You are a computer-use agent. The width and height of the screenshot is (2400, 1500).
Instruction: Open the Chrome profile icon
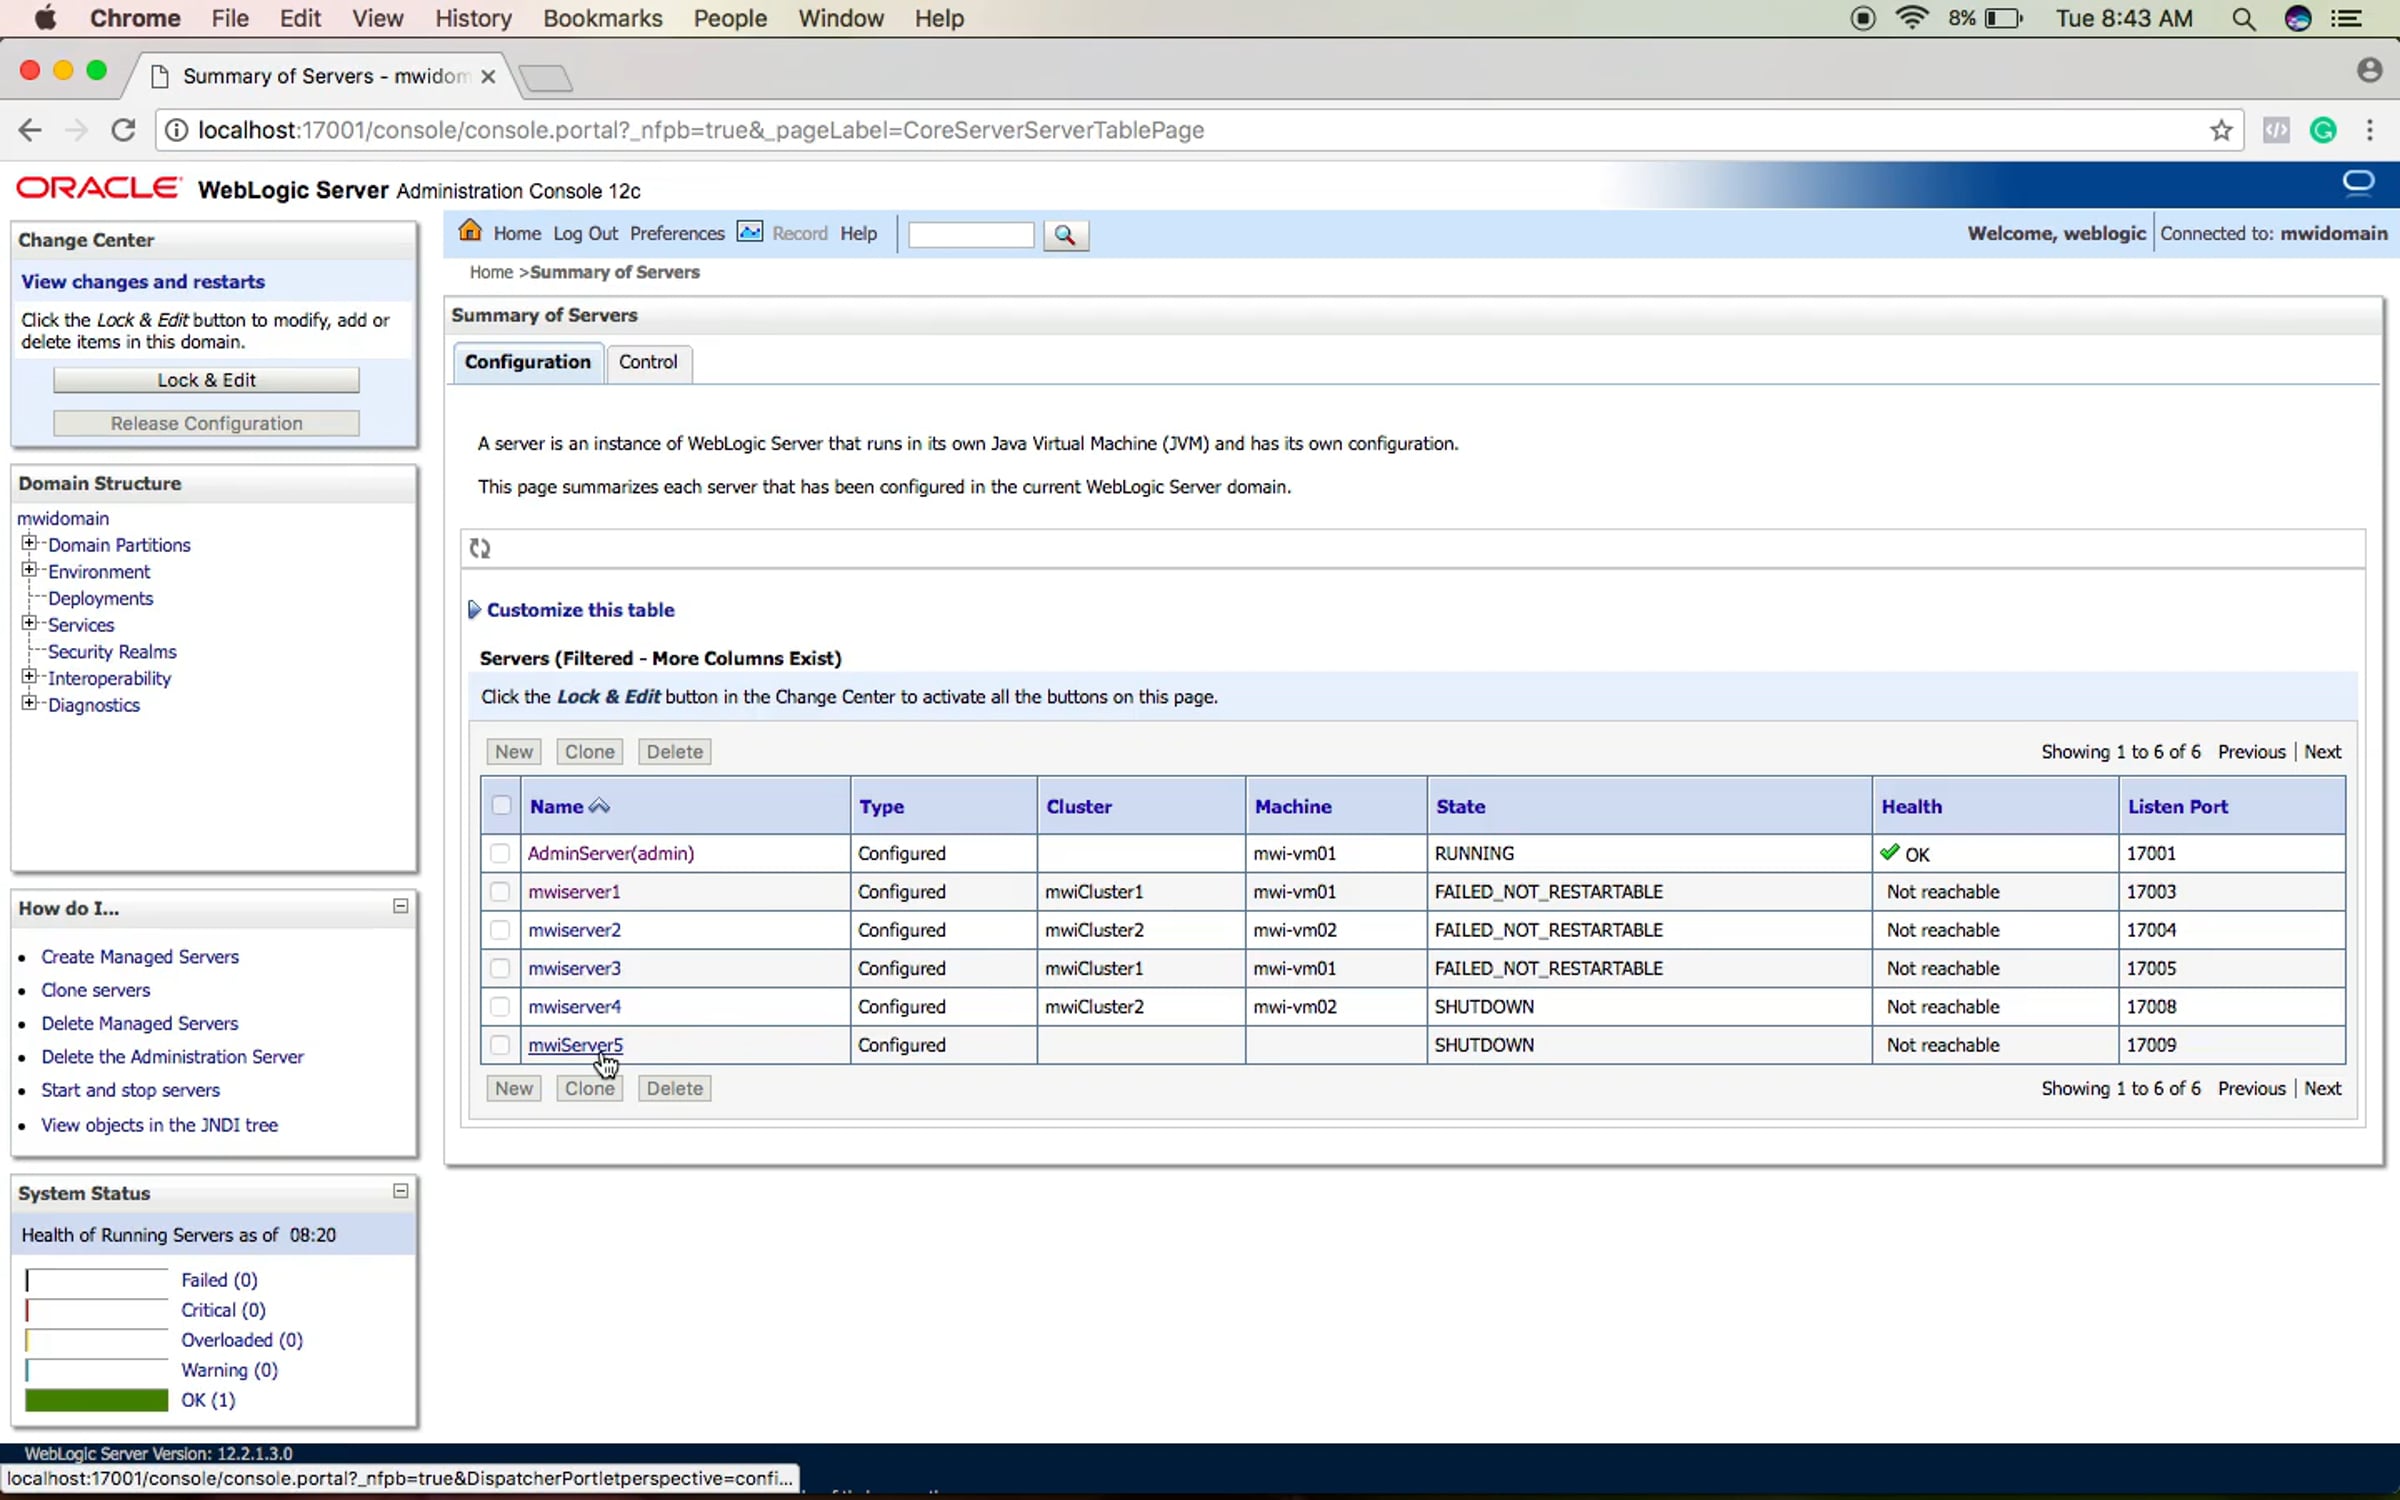[x=2369, y=70]
